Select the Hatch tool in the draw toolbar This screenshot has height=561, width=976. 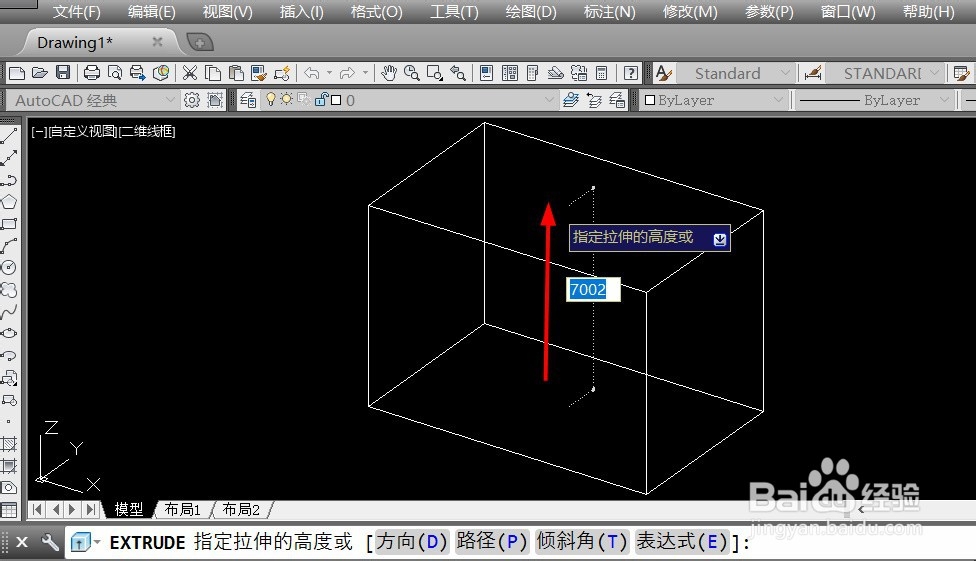point(9,444)
